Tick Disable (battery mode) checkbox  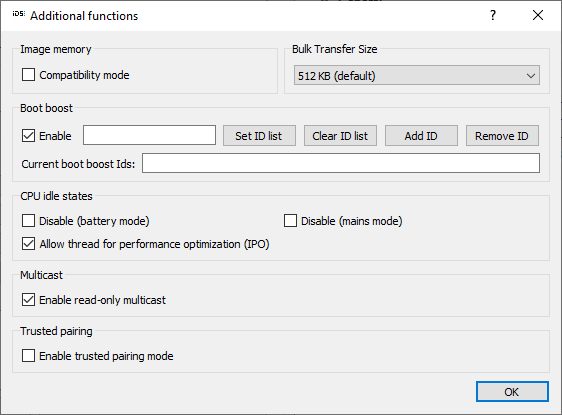tap(28, 221)
